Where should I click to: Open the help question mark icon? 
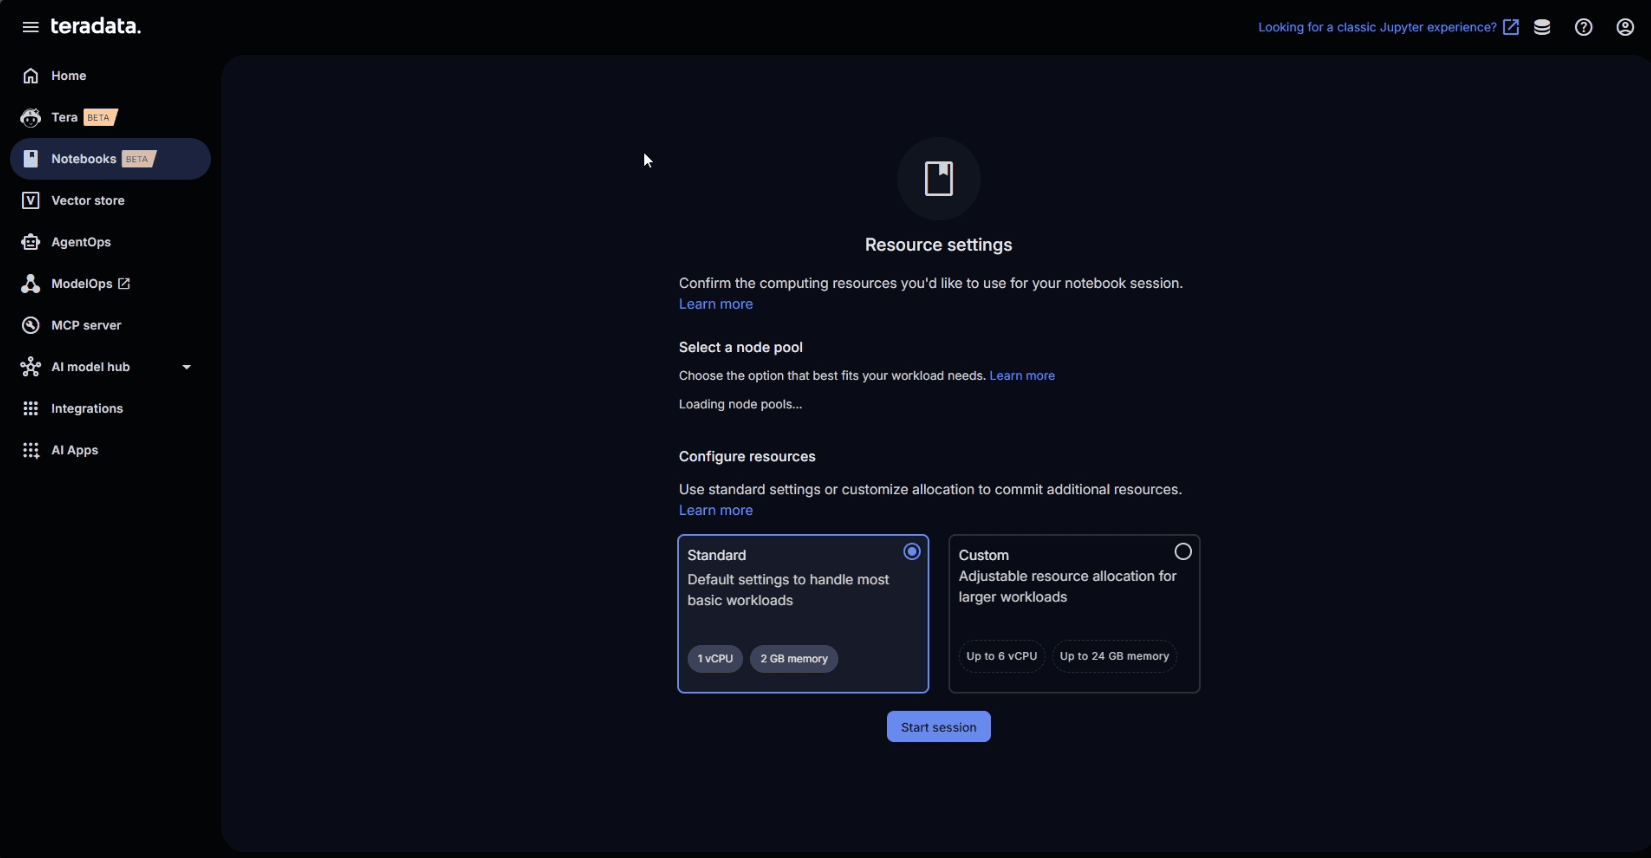[x=1584, y=27]
